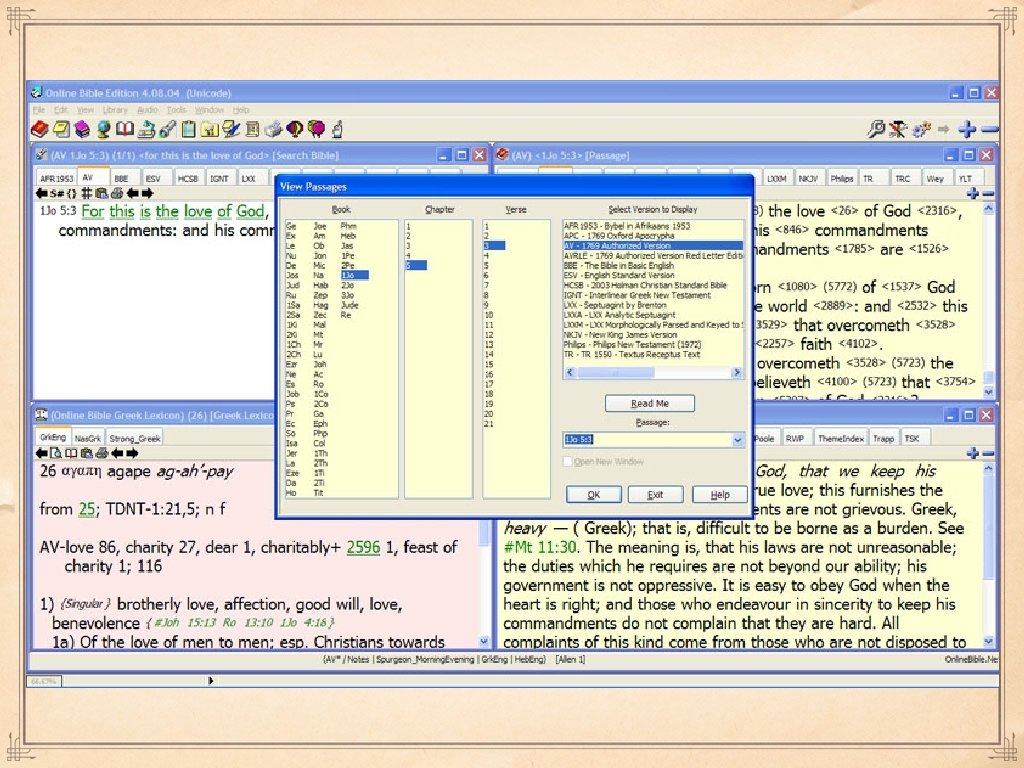This screenshot has width=1024, height=768.
Task: Open the Tools menu
Action: pos(176,110)
